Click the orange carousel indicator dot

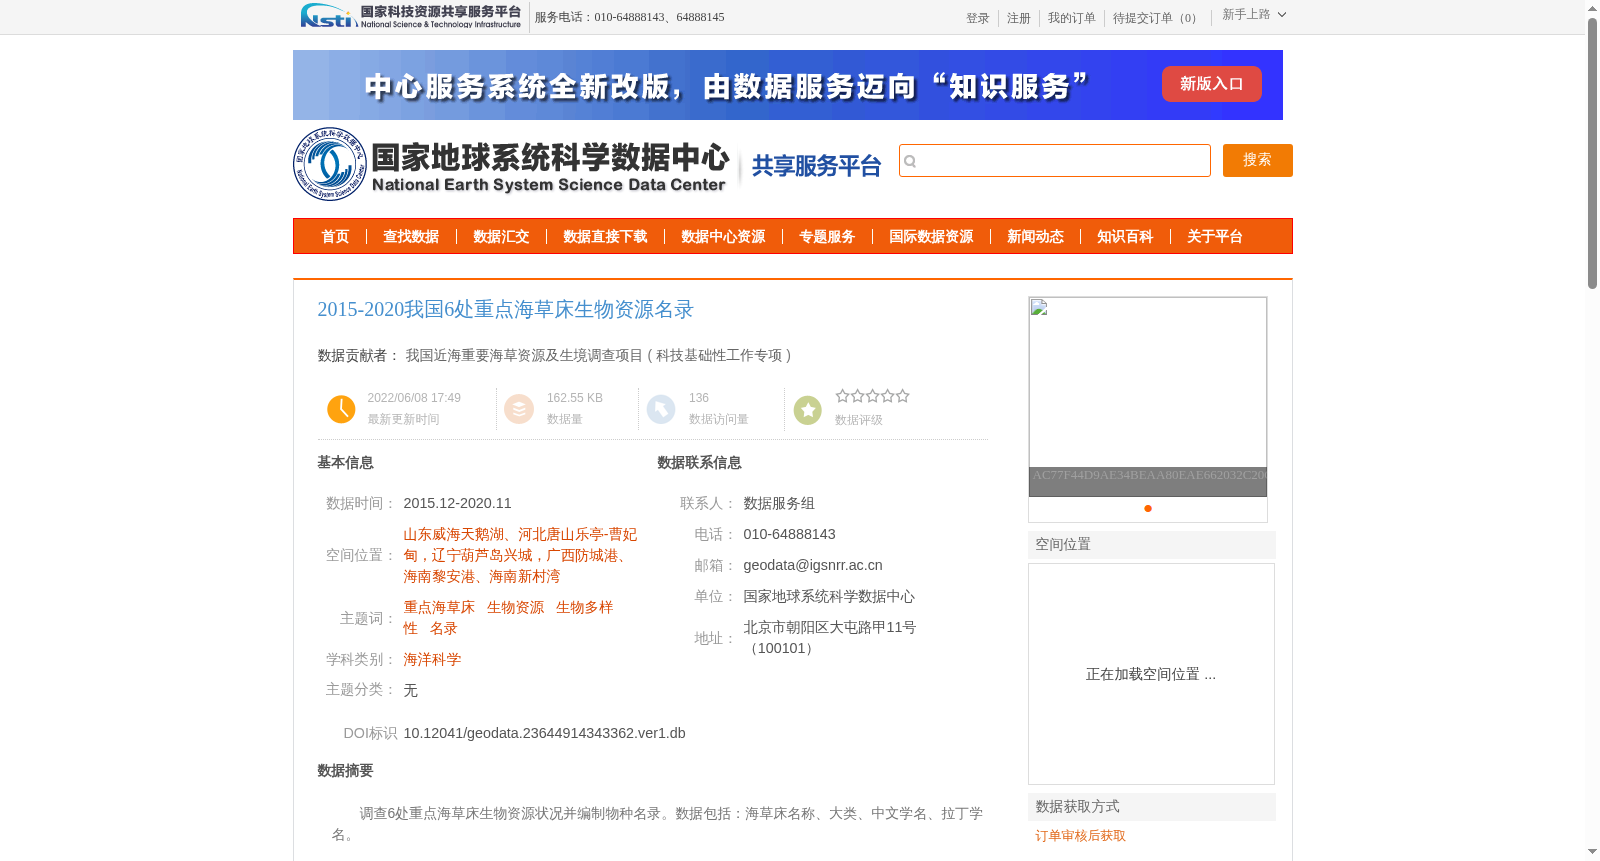1148,508
